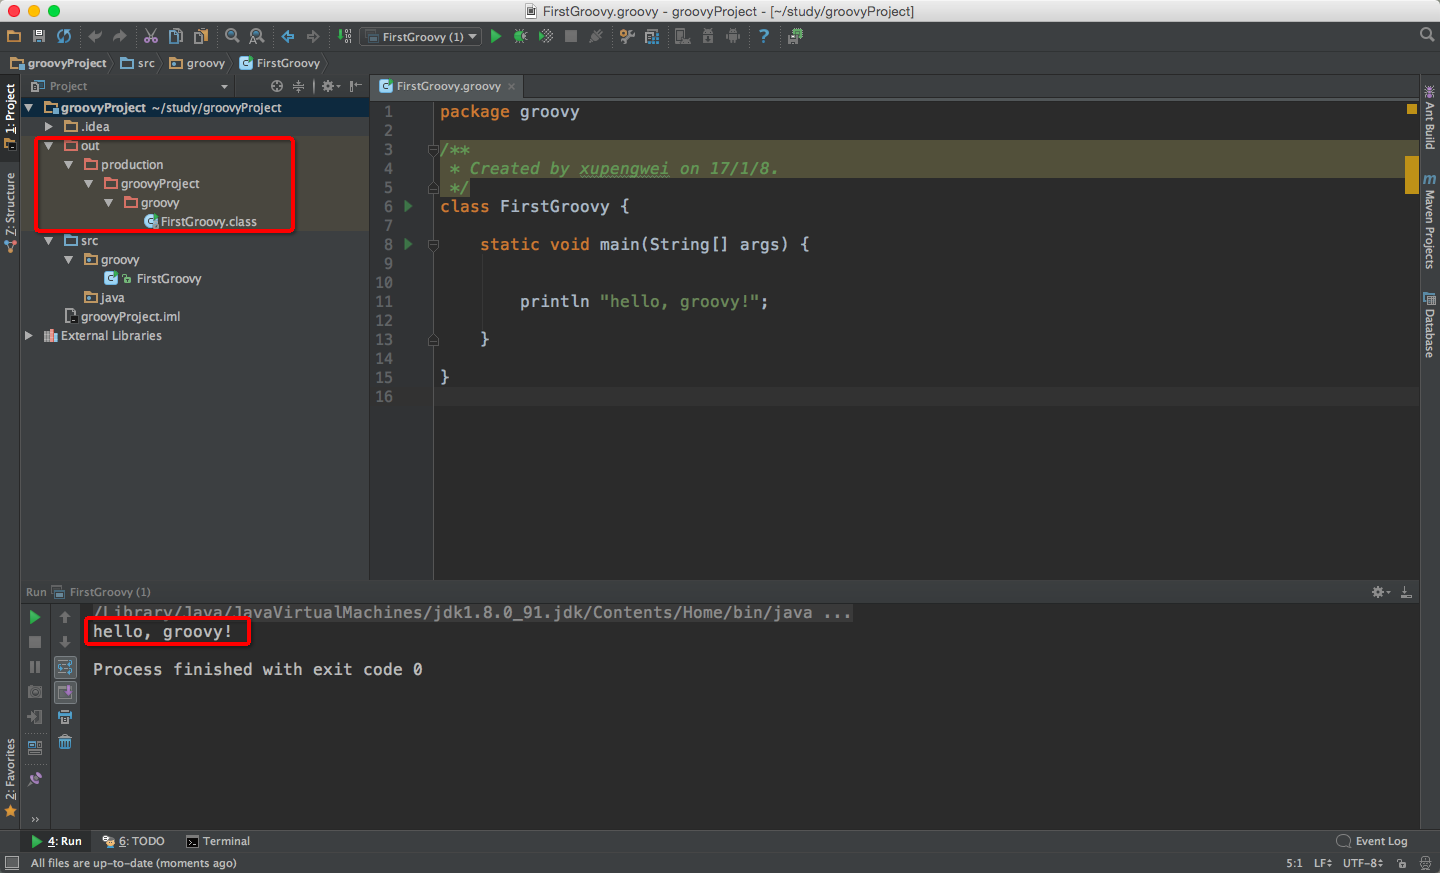
Task: Click the Redo arrow in the toolbar
Action: coord(120,36)
